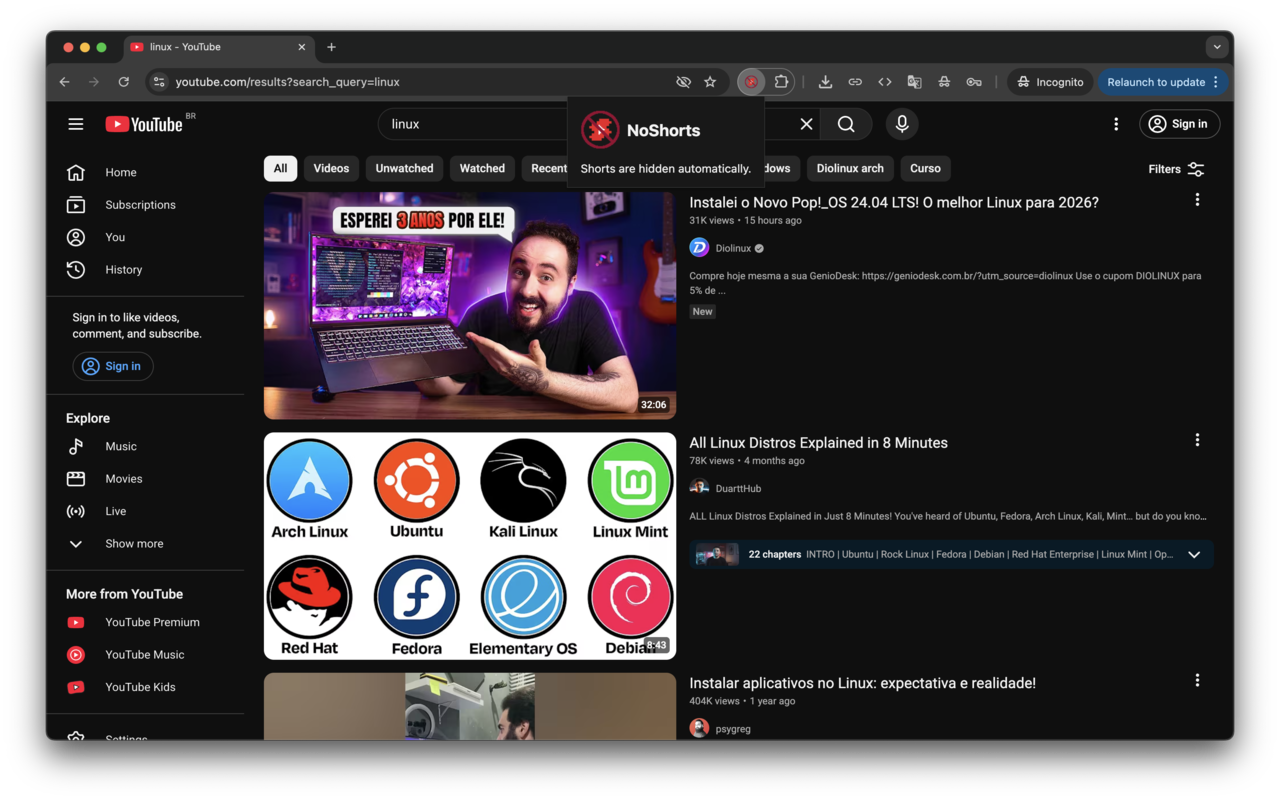This screenshot has width=1280, height=800.
Task: Open YouTube settings three-dot menu
Action: [1116, 124]
